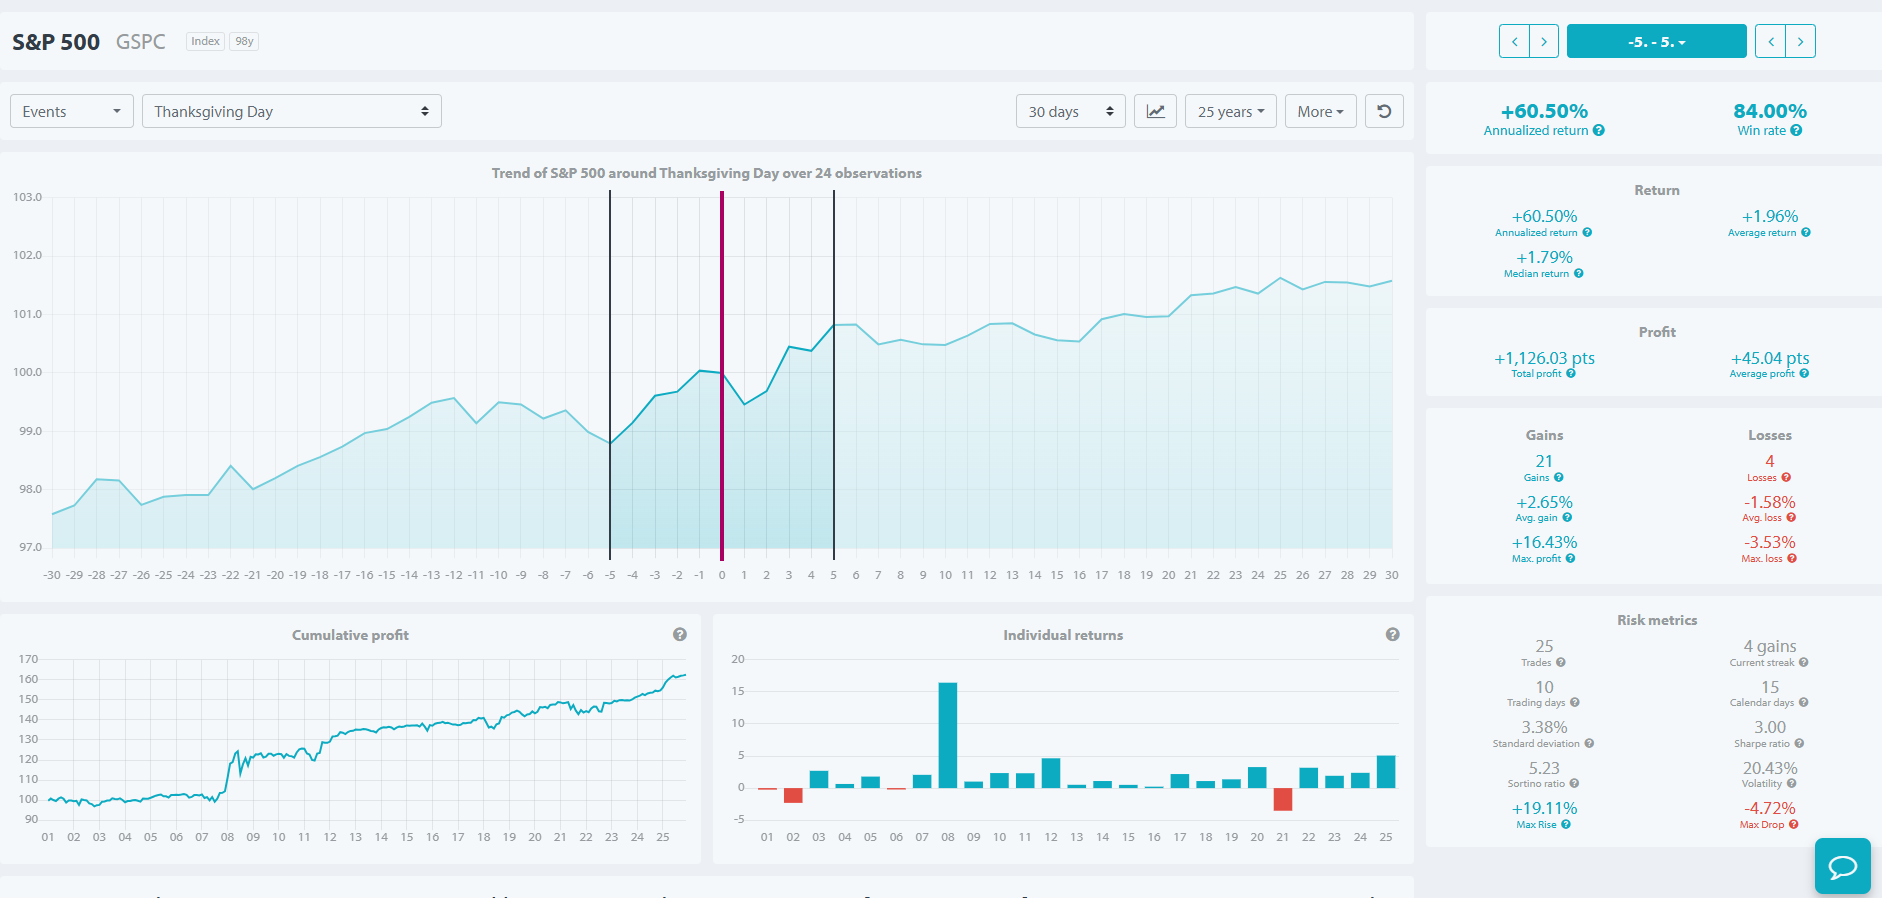Click the +1,126.03 pts total profit value
The height and width of the screenshot is (898, 1882).
pos(1544,358)
